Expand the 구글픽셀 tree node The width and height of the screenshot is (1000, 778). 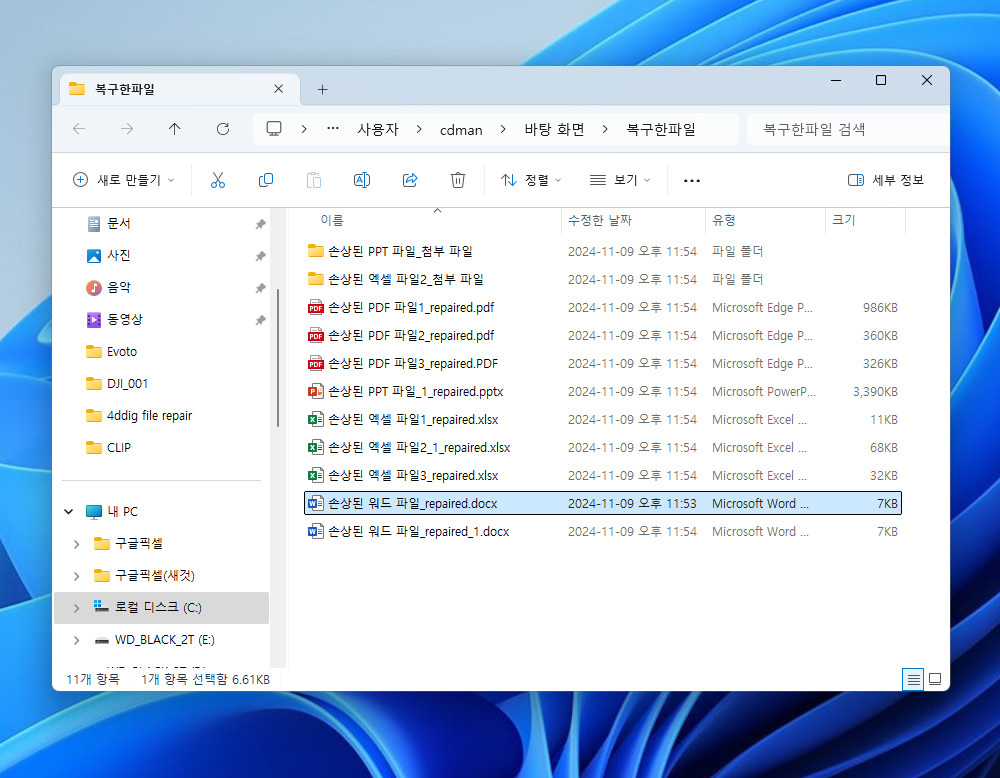(77, 544)
